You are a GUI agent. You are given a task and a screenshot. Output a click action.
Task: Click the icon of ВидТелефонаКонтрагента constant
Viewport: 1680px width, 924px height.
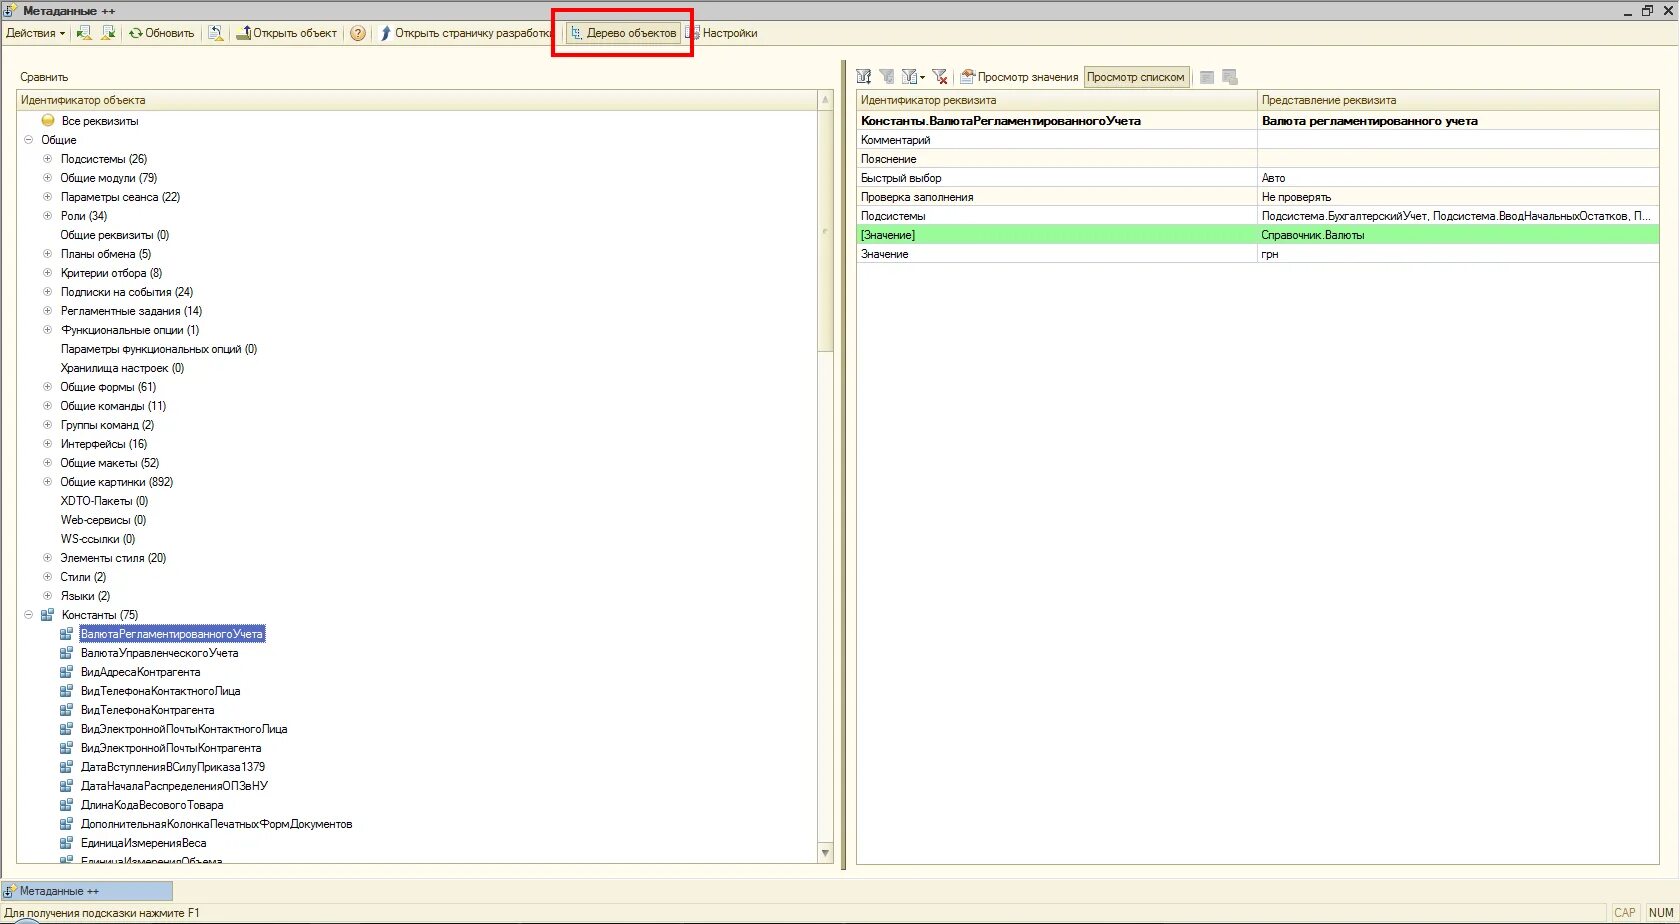pos(66,710)
